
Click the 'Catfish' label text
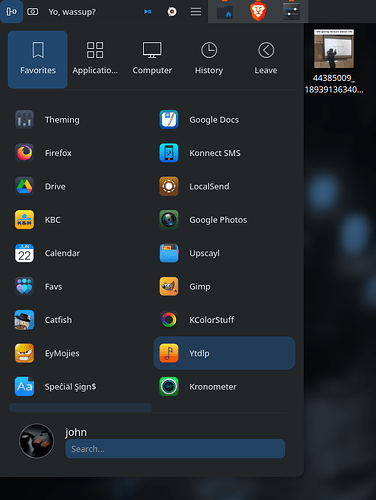click(58, 320)
